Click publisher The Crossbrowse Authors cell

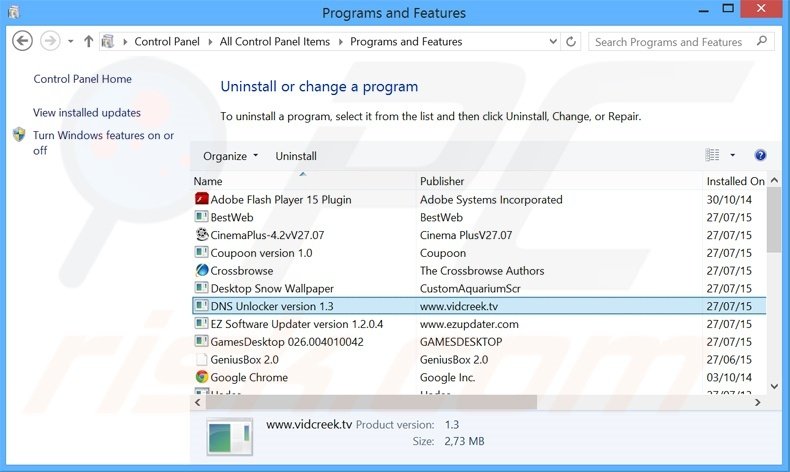(x=482, y=271)
